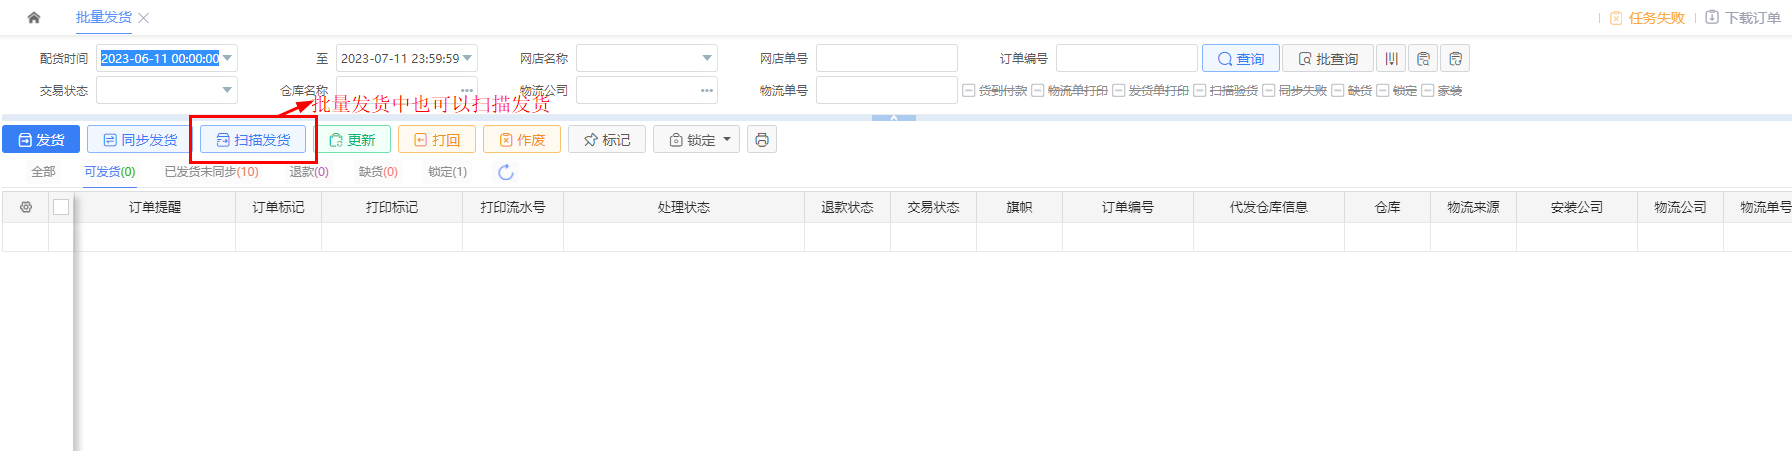Click the 退款状态 column header

848,207
